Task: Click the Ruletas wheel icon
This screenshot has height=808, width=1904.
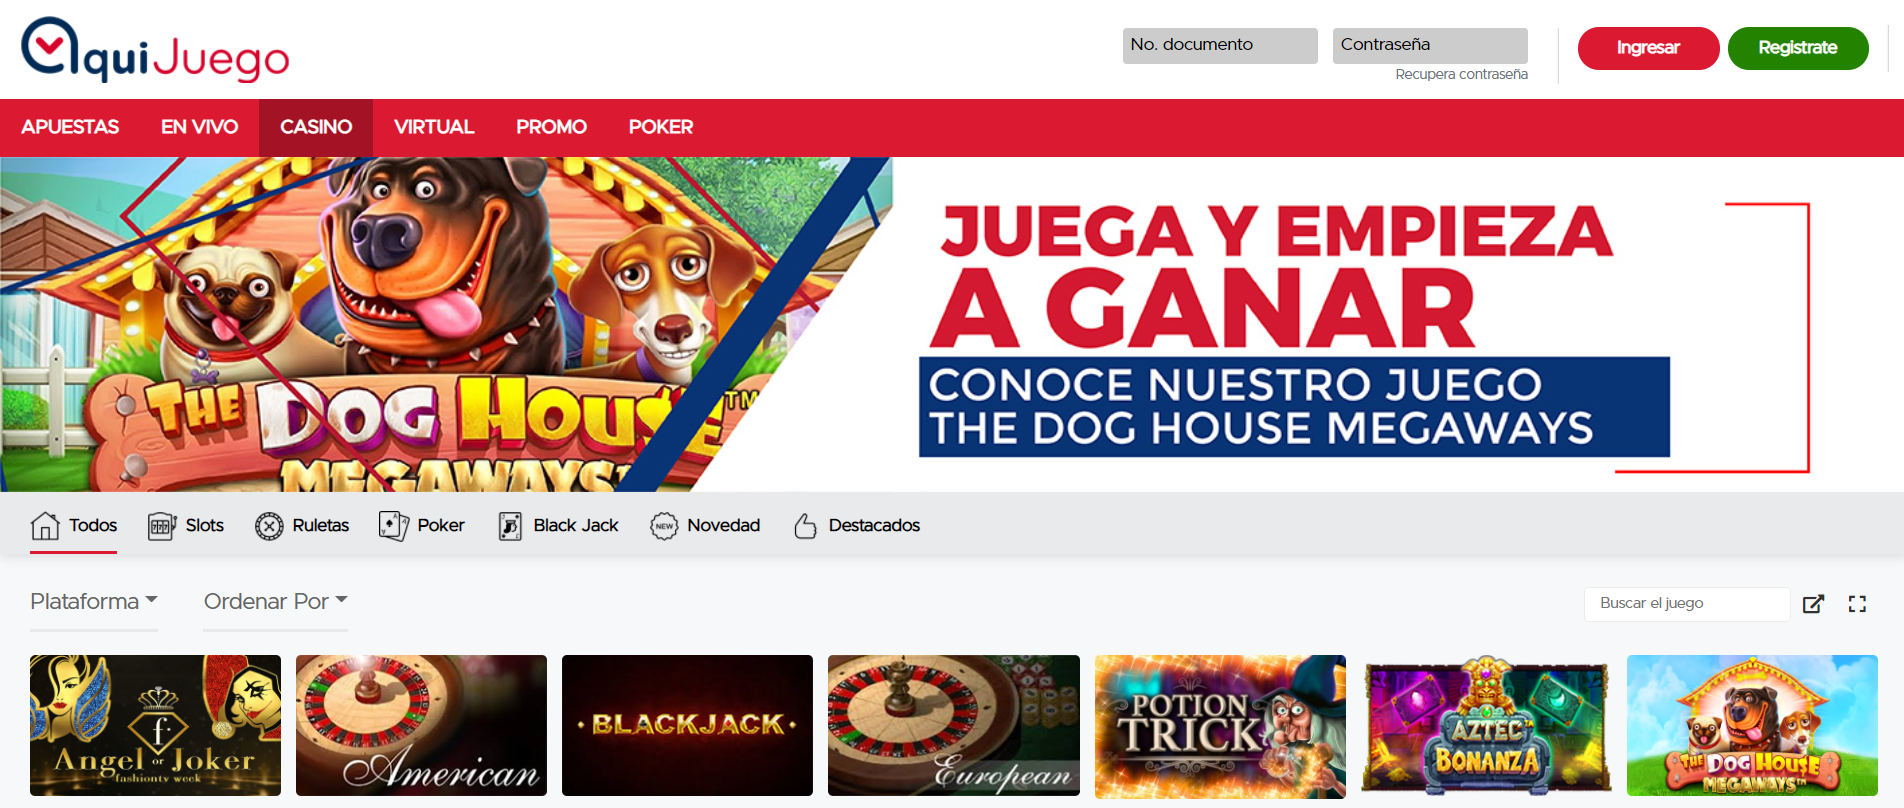Action: (269, 526)
